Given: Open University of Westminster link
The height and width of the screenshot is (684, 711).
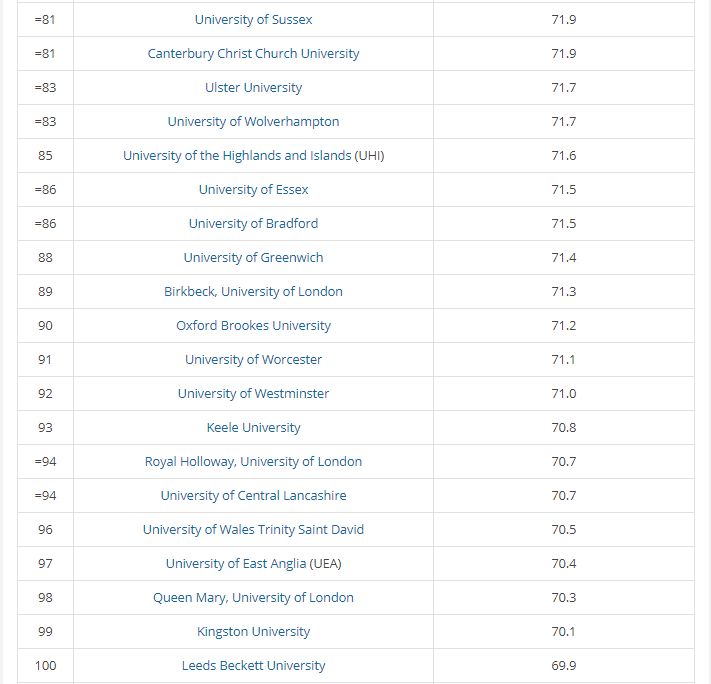Looking at the screenshot, I should click(x=253, y=394).
